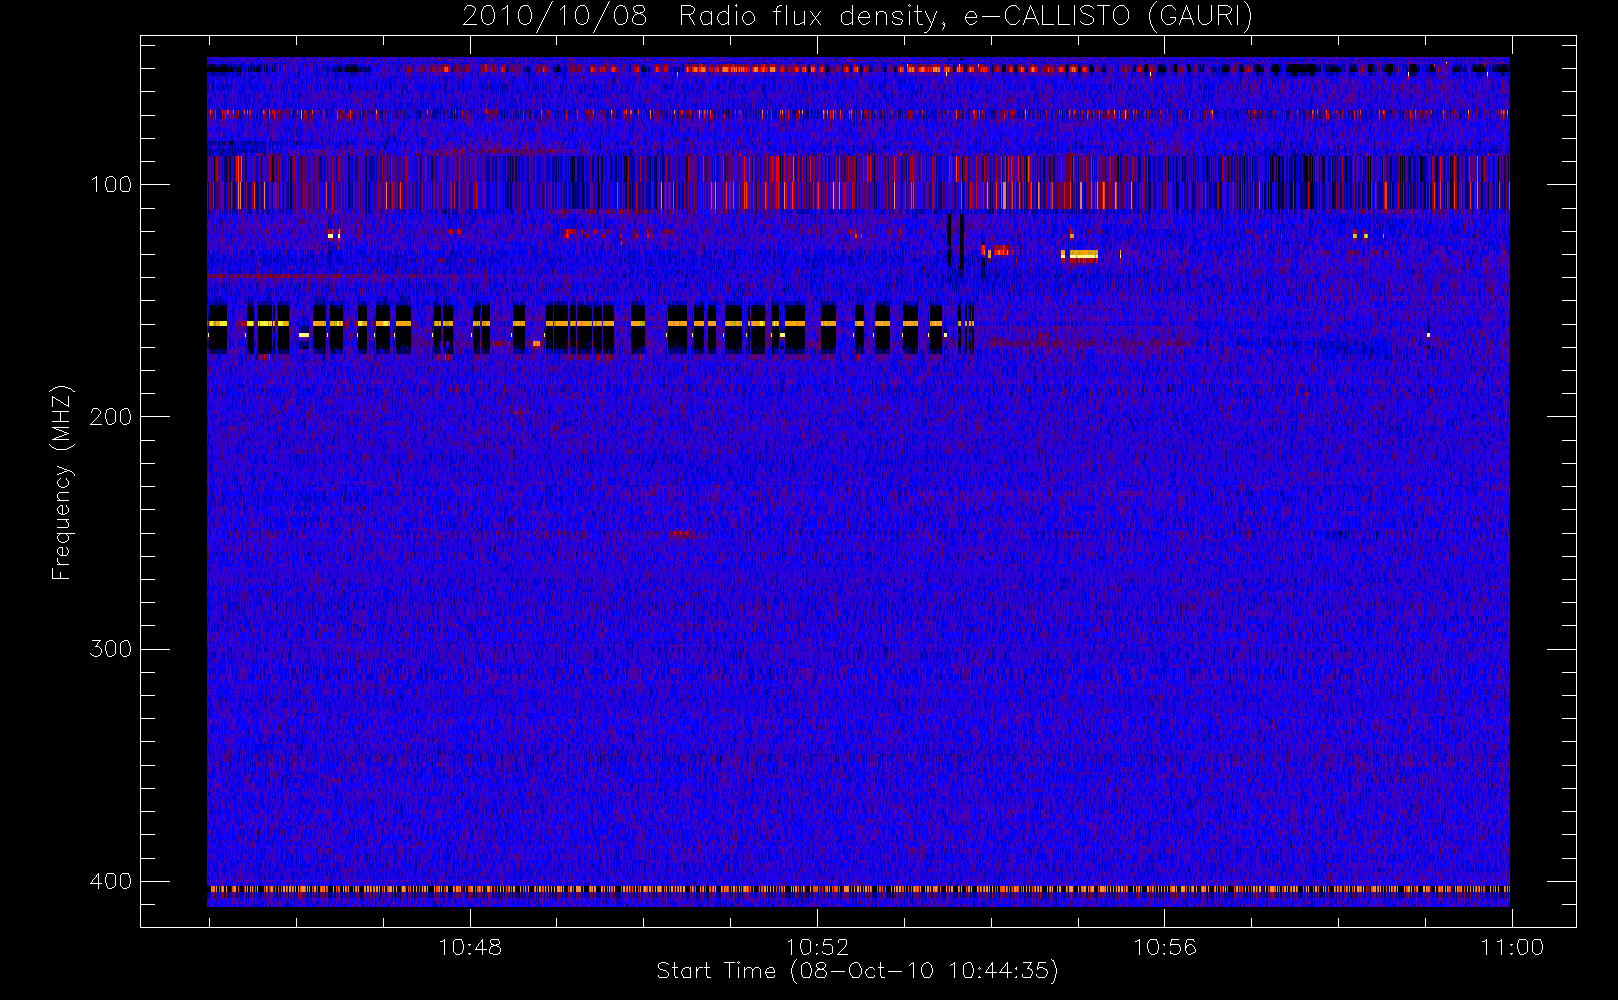Click the 10:48 time tick label

point(470,947)
